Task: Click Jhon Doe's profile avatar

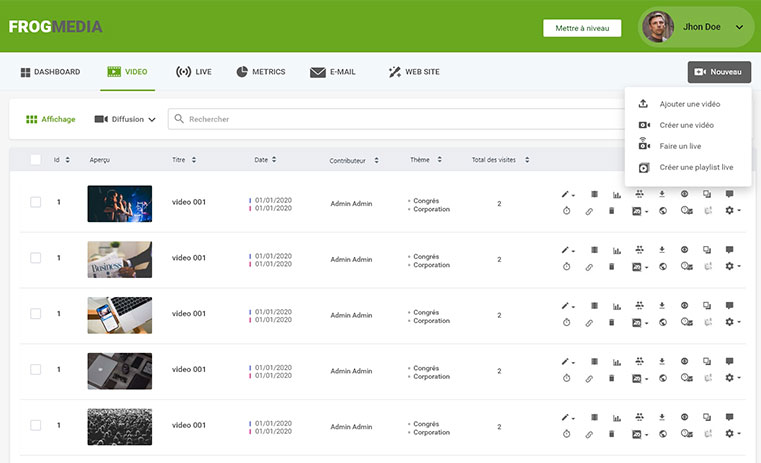Action: [x=658, y=27]
